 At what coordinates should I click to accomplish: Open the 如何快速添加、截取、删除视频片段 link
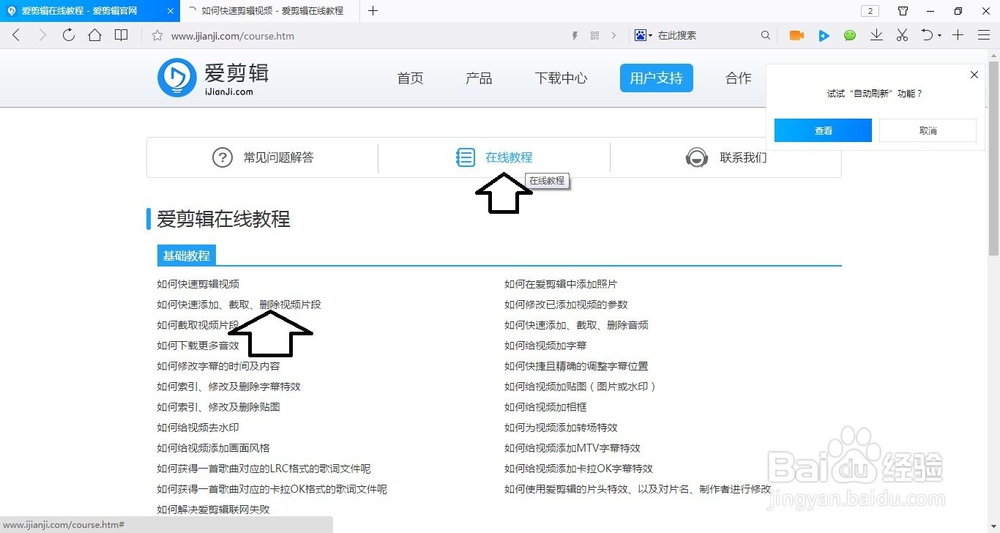pyautogui.click(x=239, y=304)
